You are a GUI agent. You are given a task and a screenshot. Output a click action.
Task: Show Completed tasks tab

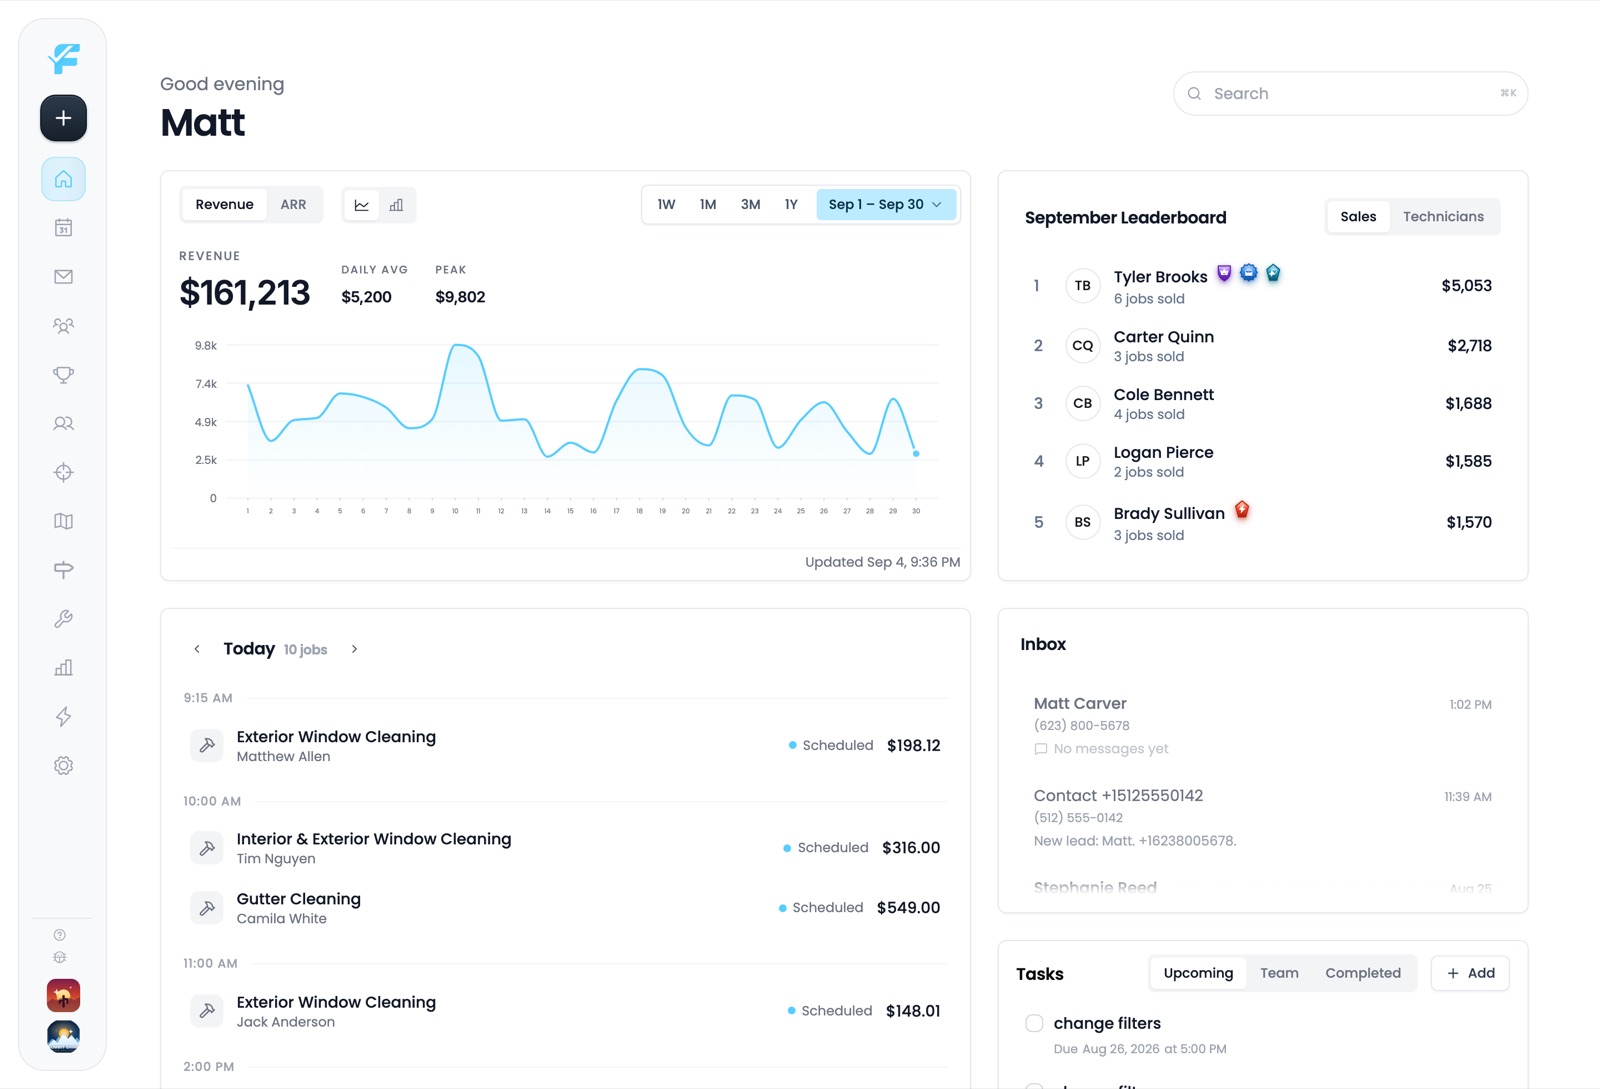pyautogui.click(x=1362, y=973)
